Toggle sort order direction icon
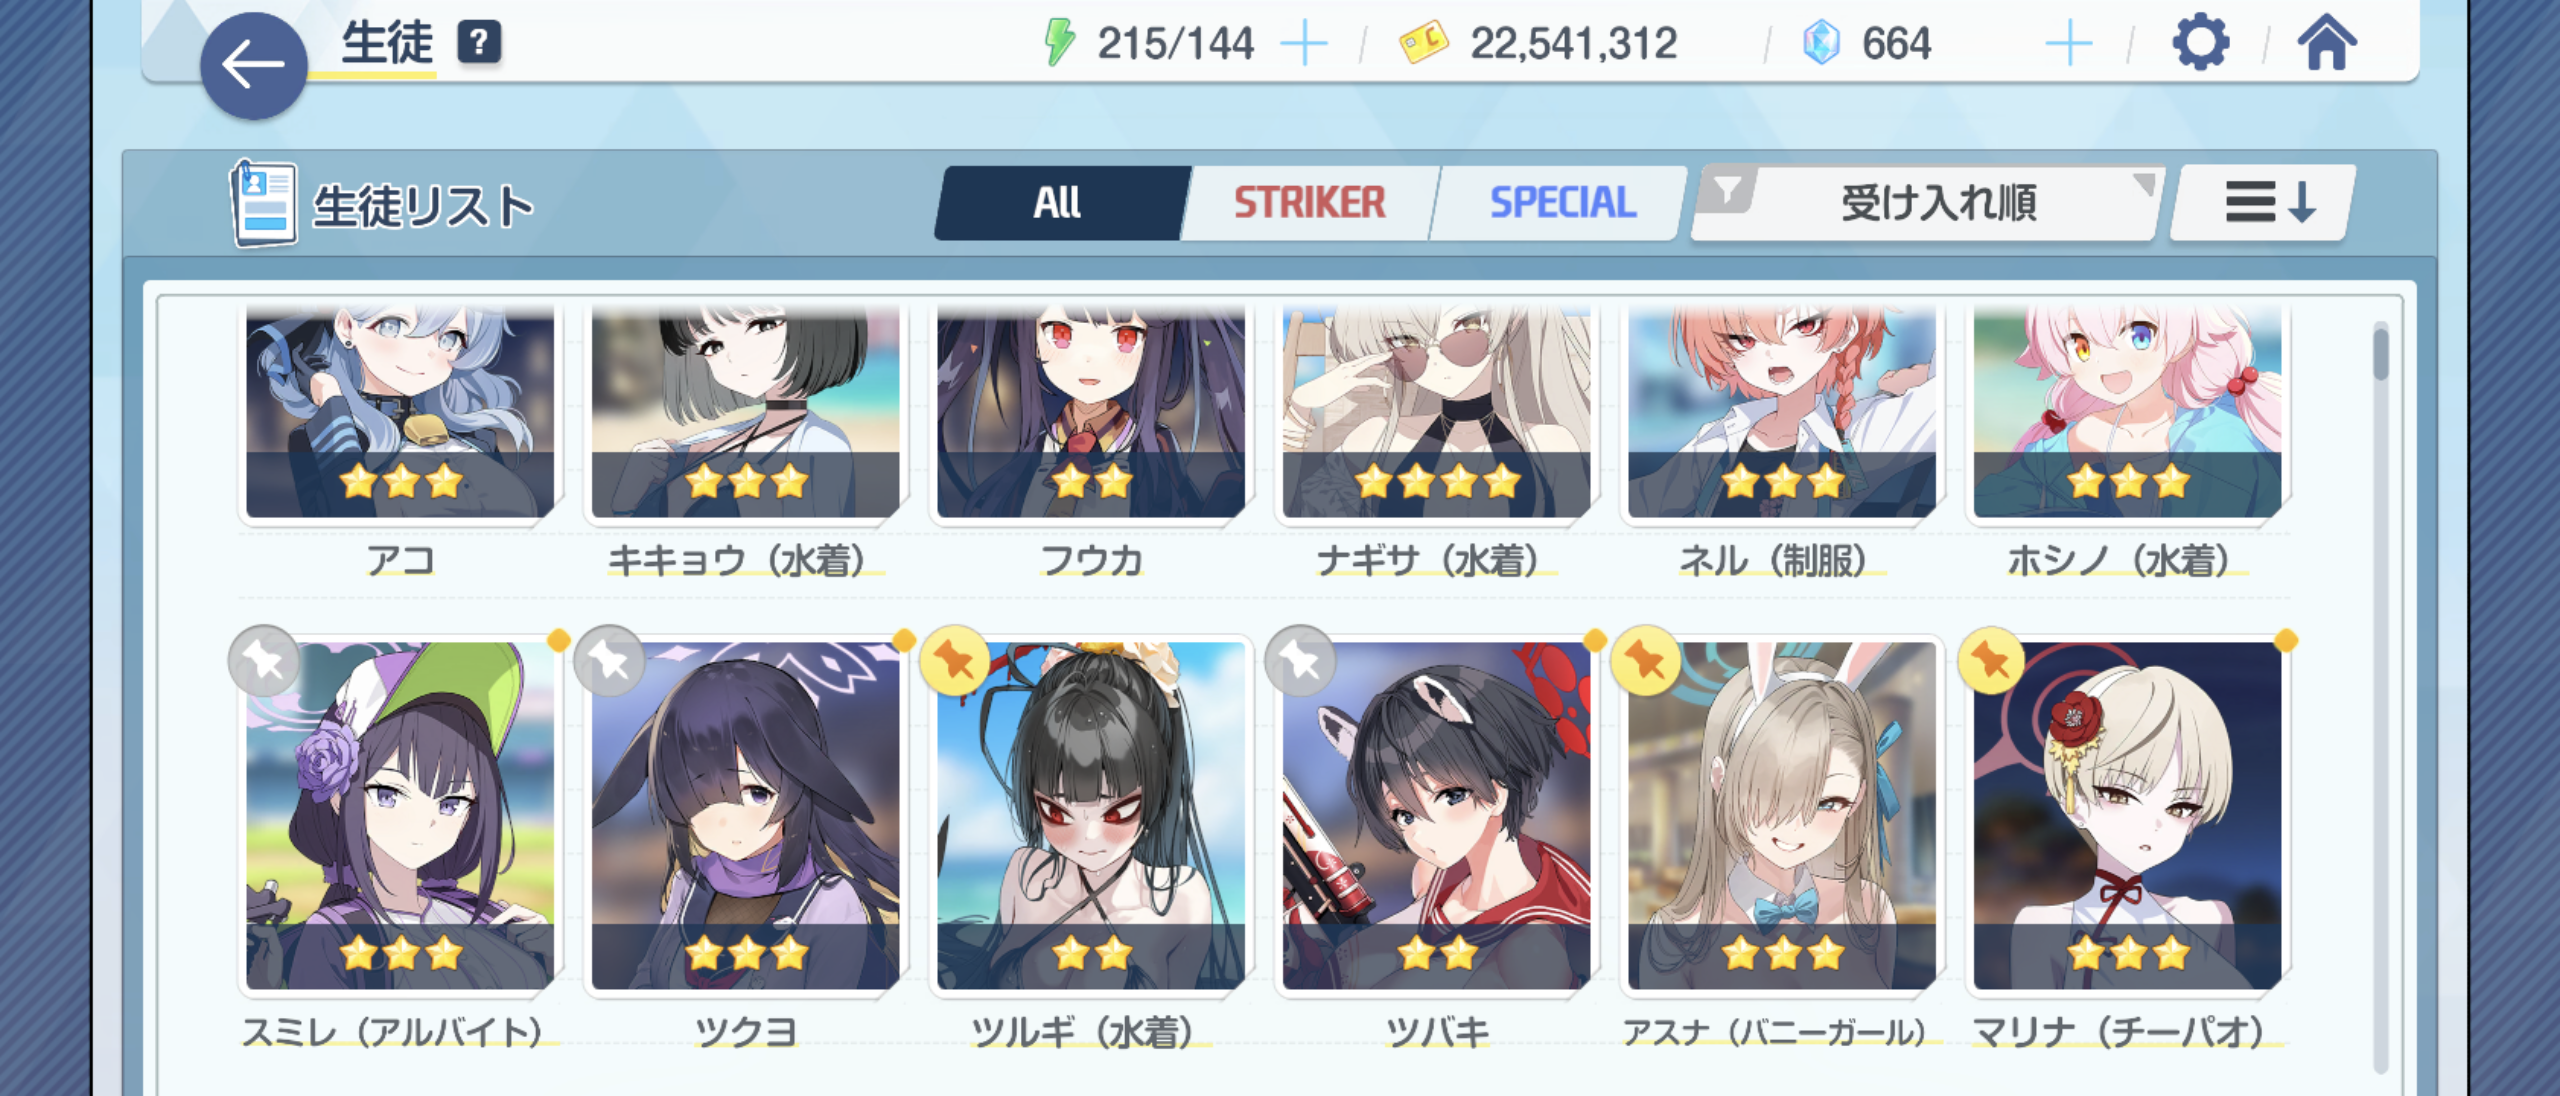This screenshot has height=1096, width=2560. click(2270, 203)
